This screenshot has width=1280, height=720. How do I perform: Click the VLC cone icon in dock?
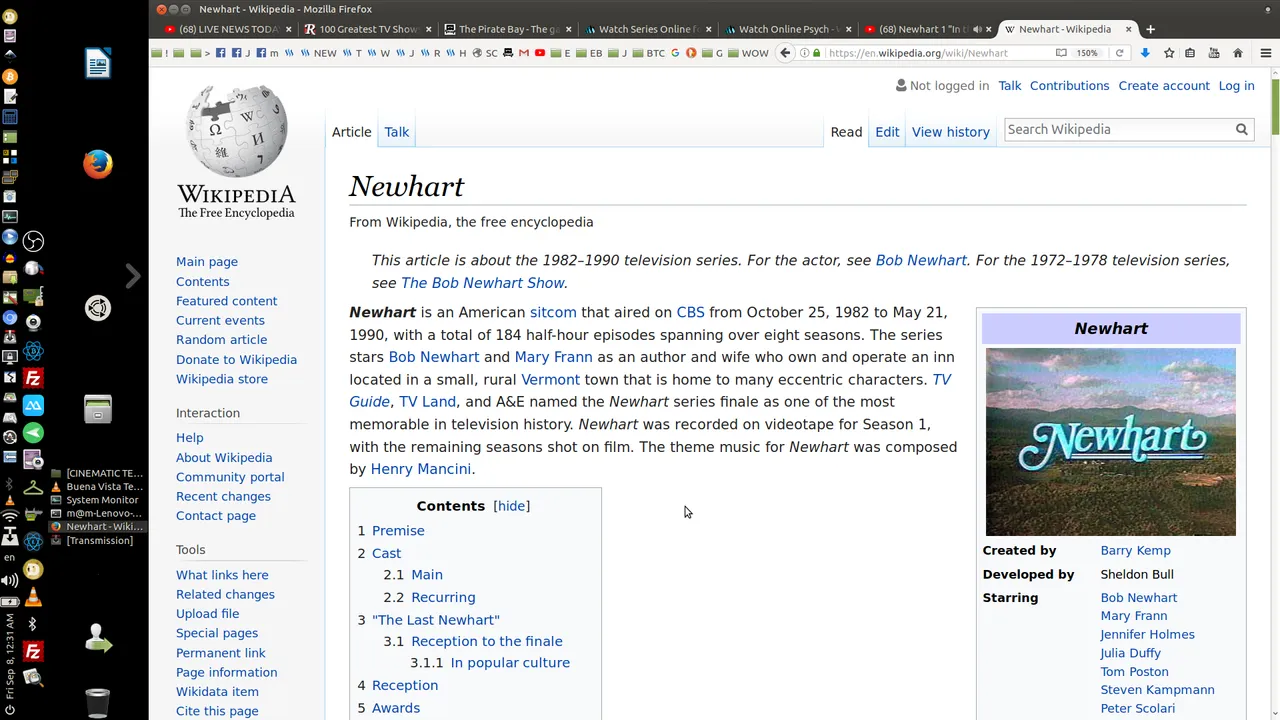click(34, 598)
